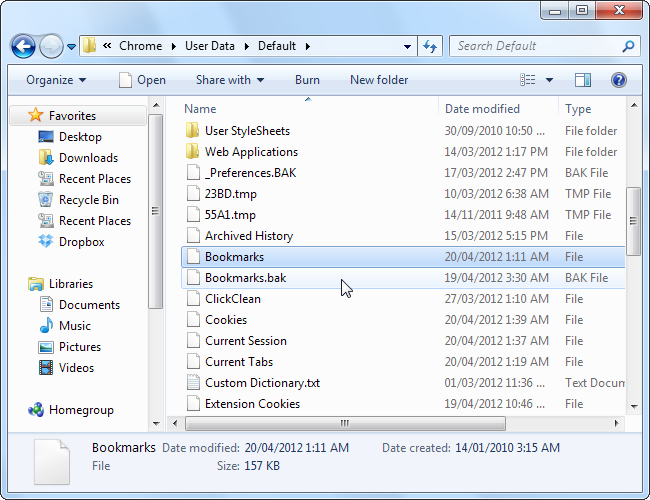650x500 pixels.
Task: Click the Pictures library icon
Action: point(46,347)
